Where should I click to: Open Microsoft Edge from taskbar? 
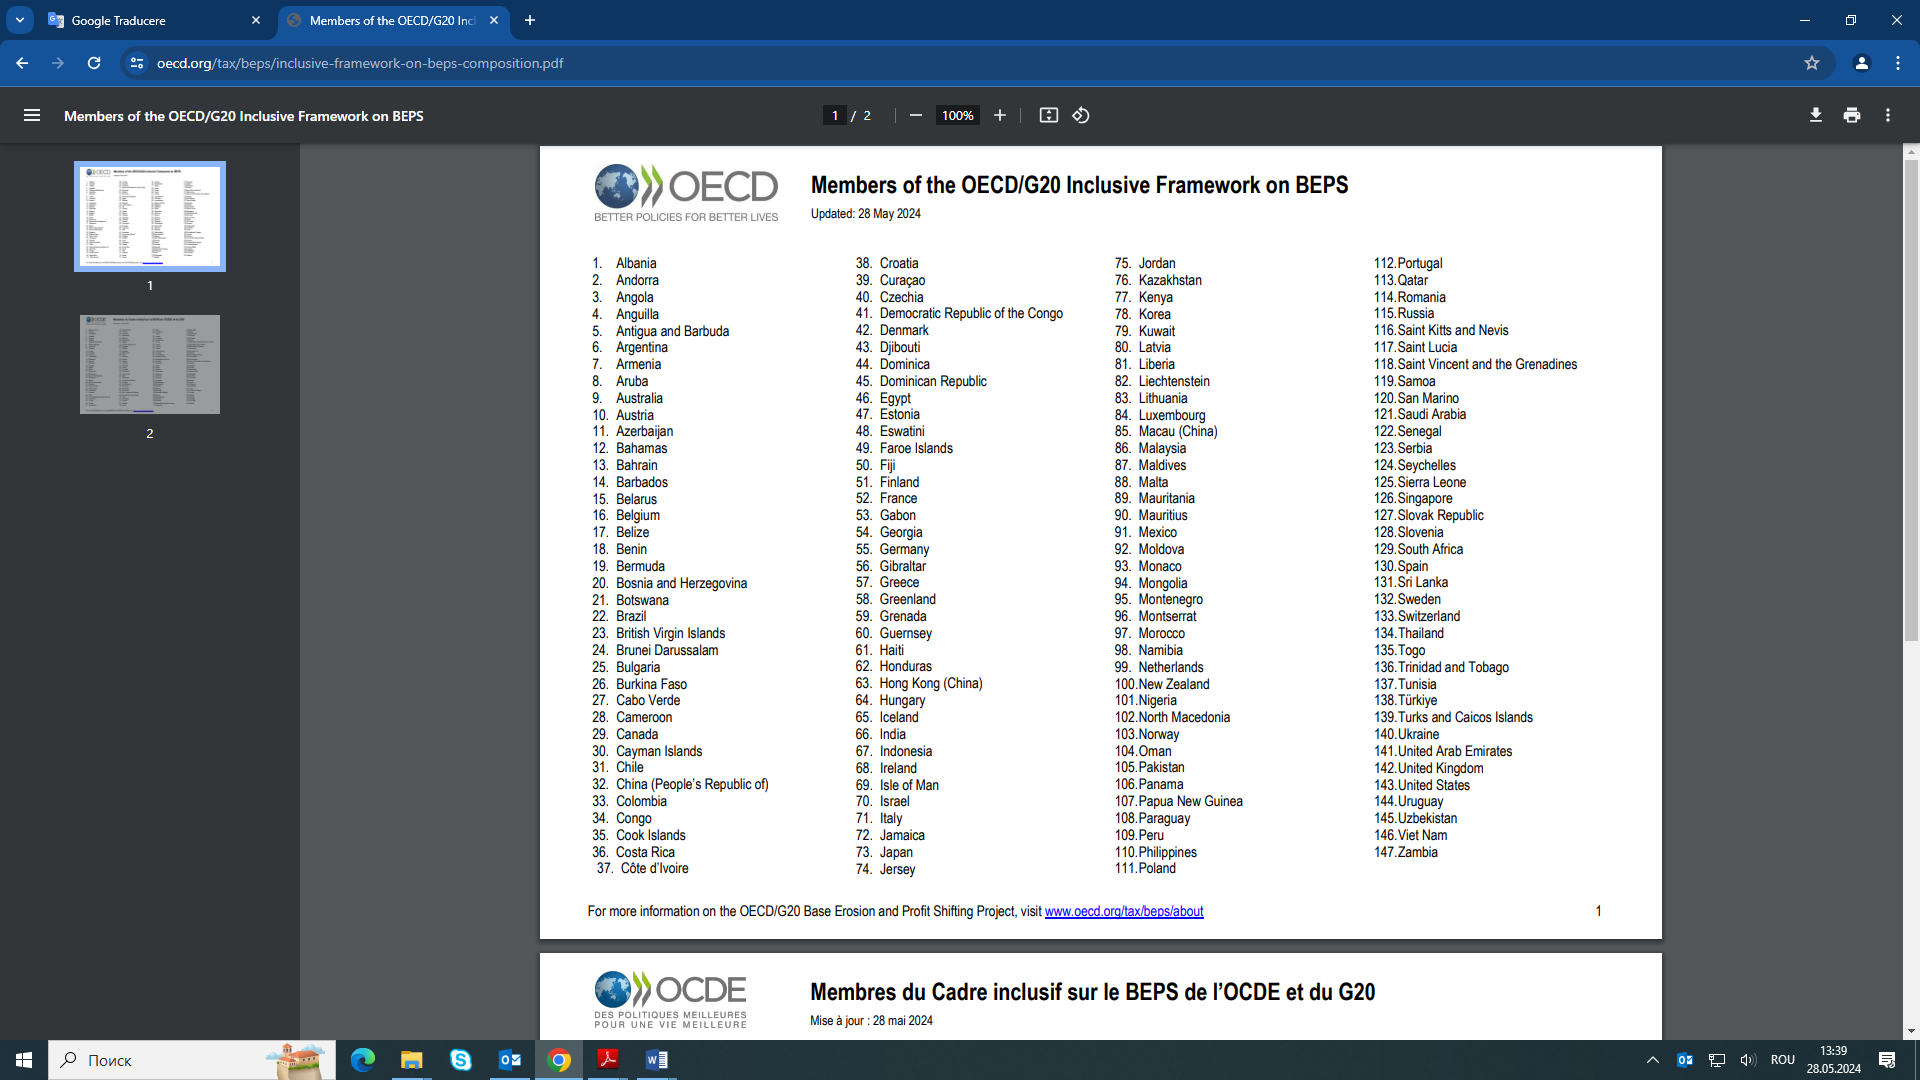click(x=362, y=1060)
